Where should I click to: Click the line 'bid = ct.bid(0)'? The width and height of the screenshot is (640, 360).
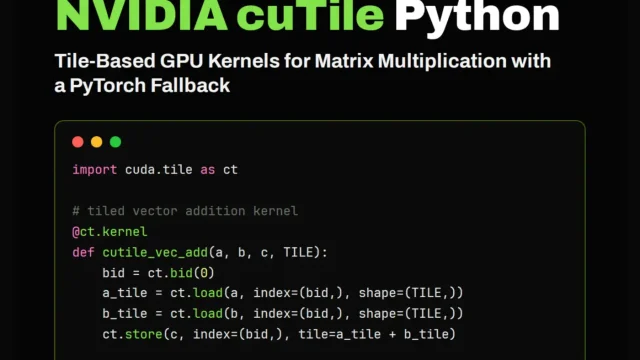coord(158,273)
